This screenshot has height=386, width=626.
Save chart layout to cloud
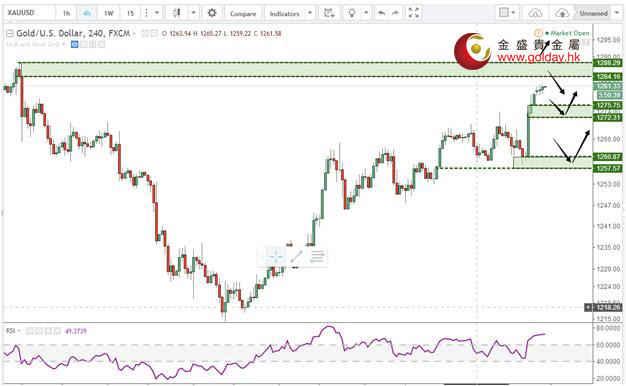pyautogui.click(x=562, y=13)
